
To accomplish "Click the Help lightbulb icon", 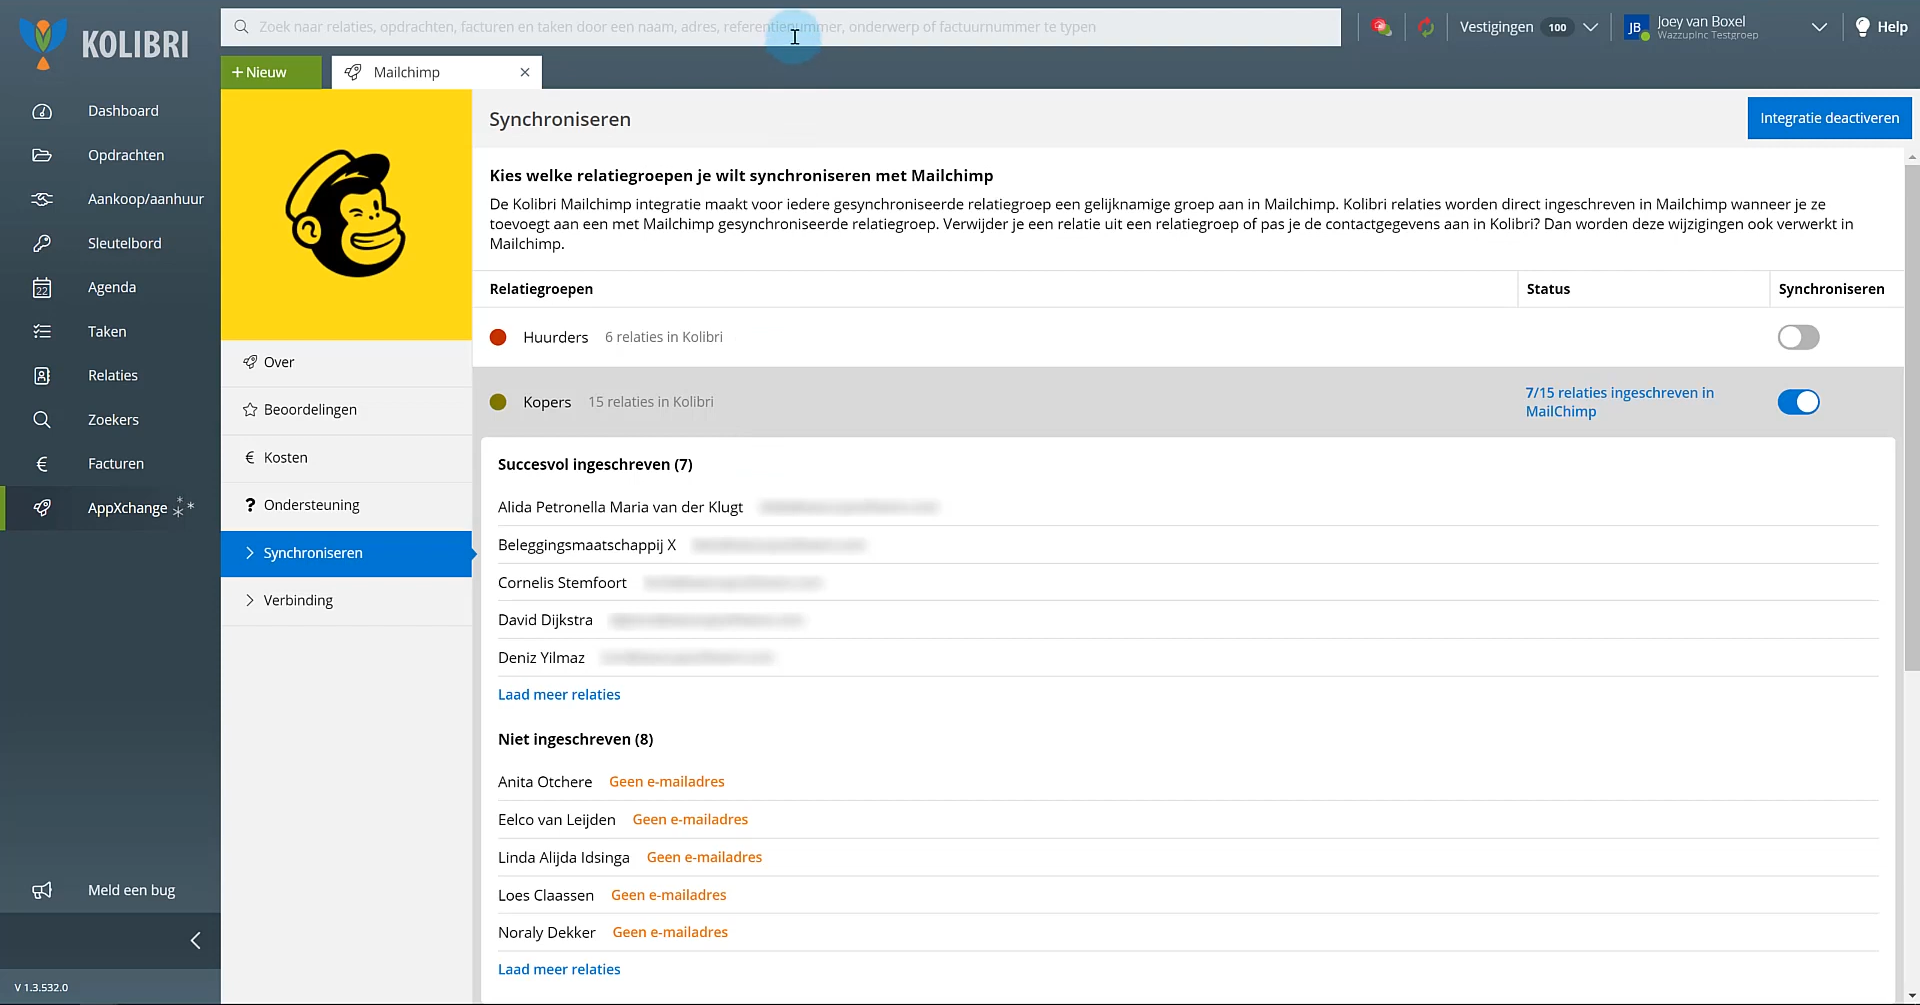I will [x=1862, y=27].
